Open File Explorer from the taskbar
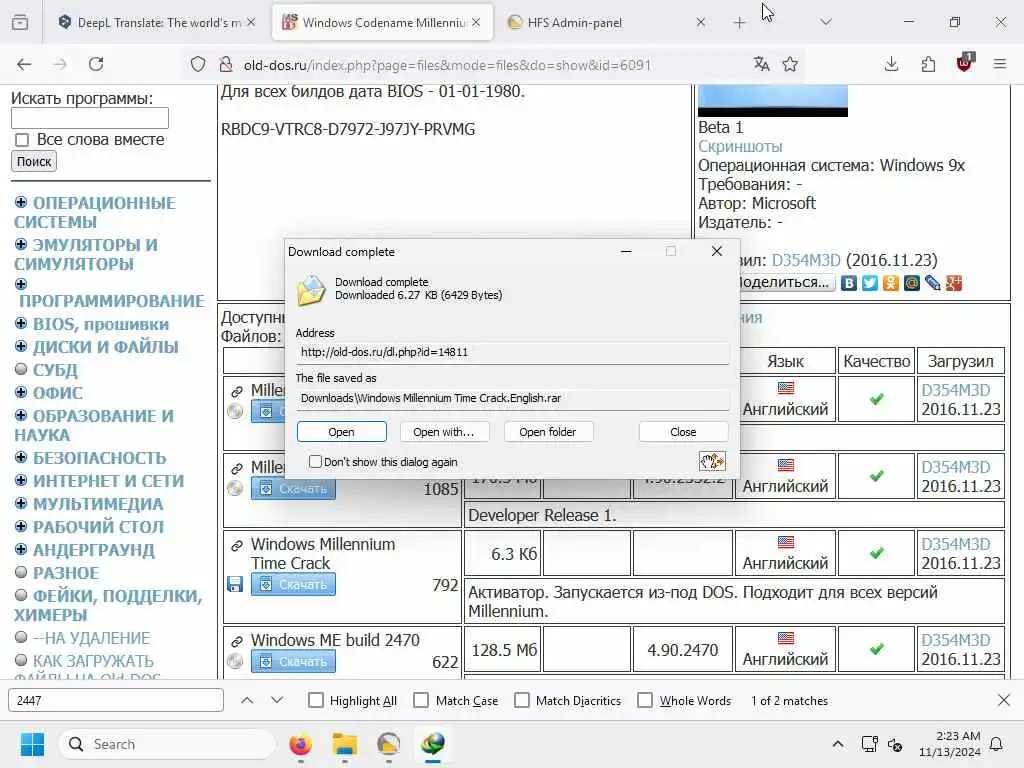Viewport: 1024px width, 768px height. pyautogui.click(x=345, y=744)
